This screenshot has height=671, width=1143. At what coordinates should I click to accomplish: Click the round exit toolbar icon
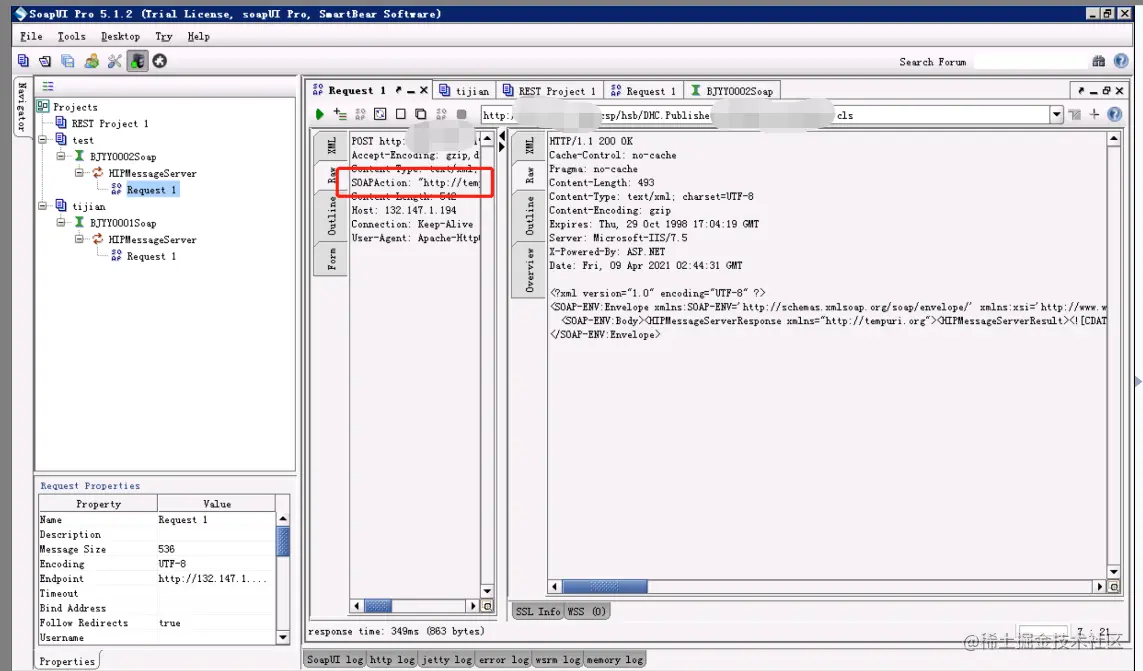click(x=160, y=61)
